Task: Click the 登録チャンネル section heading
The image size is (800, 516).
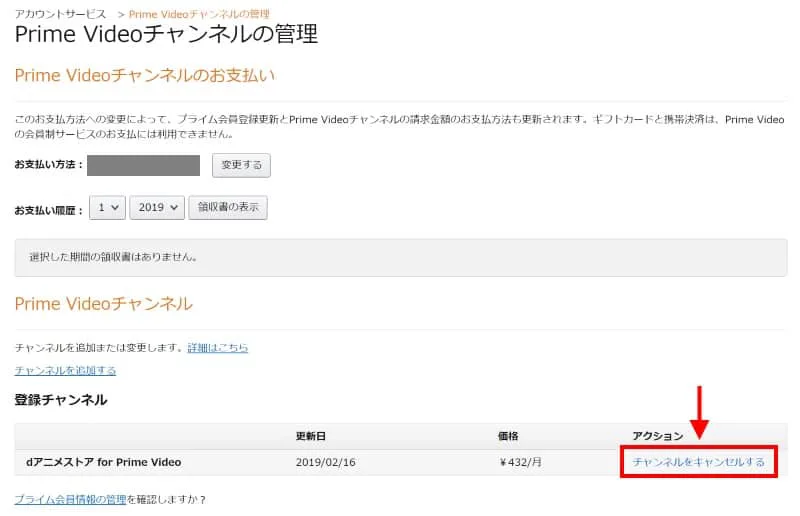Action: point(61,400)
